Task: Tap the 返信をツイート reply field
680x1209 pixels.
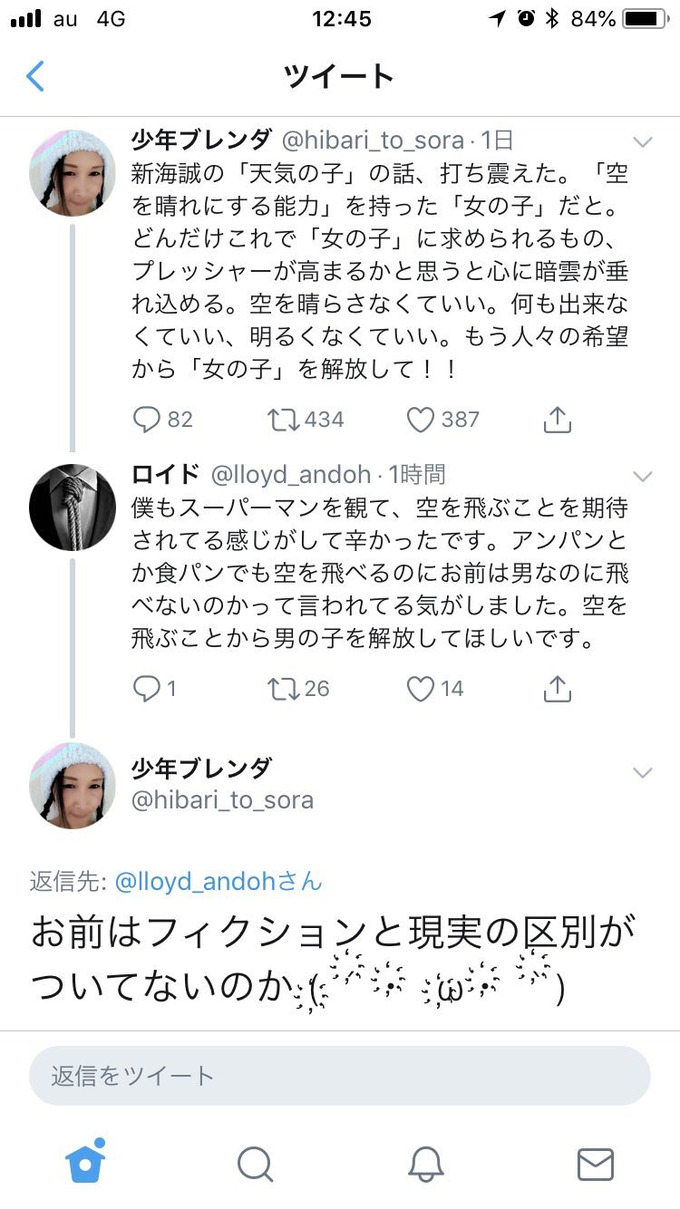Action: click(x=339, y=1075)
